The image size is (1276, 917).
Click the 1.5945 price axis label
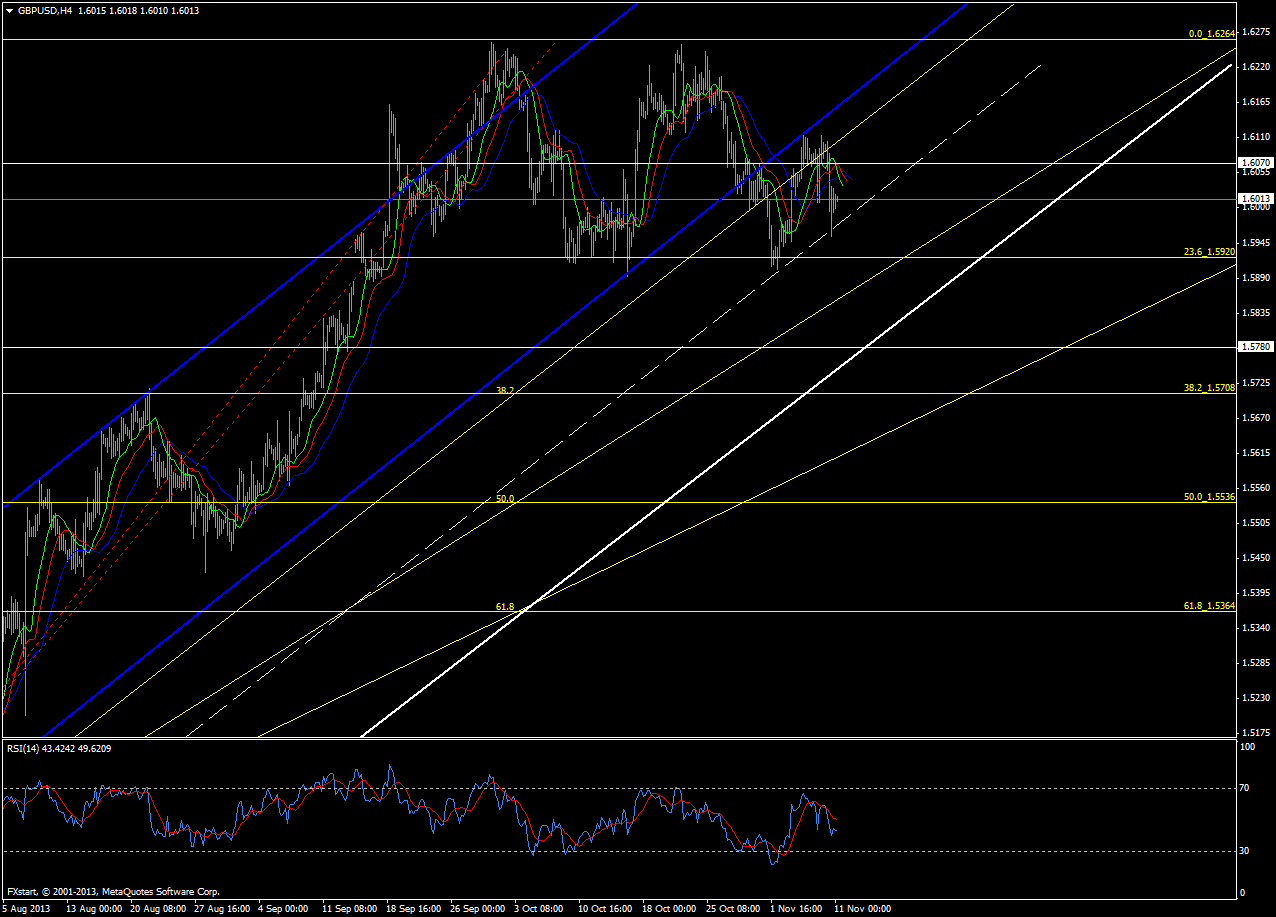tap(1257, 242)
